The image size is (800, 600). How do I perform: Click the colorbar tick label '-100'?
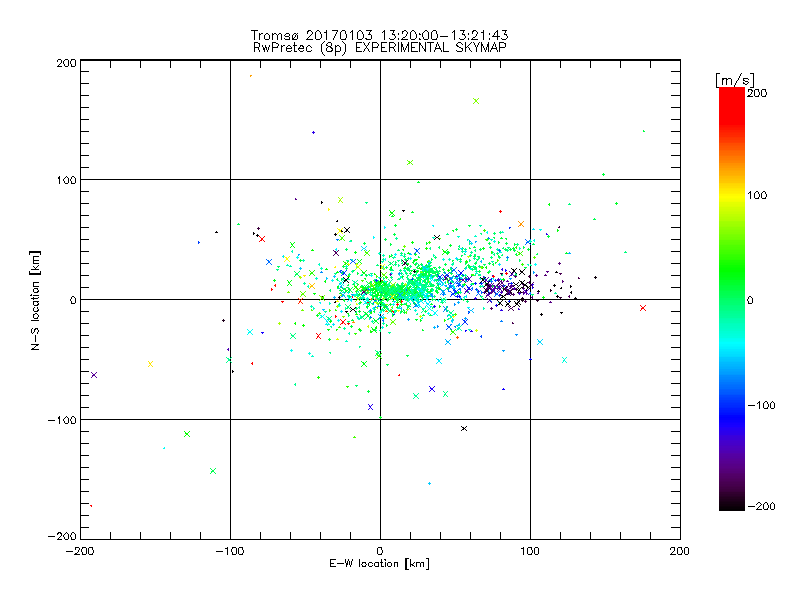click(x=761, y=406)
